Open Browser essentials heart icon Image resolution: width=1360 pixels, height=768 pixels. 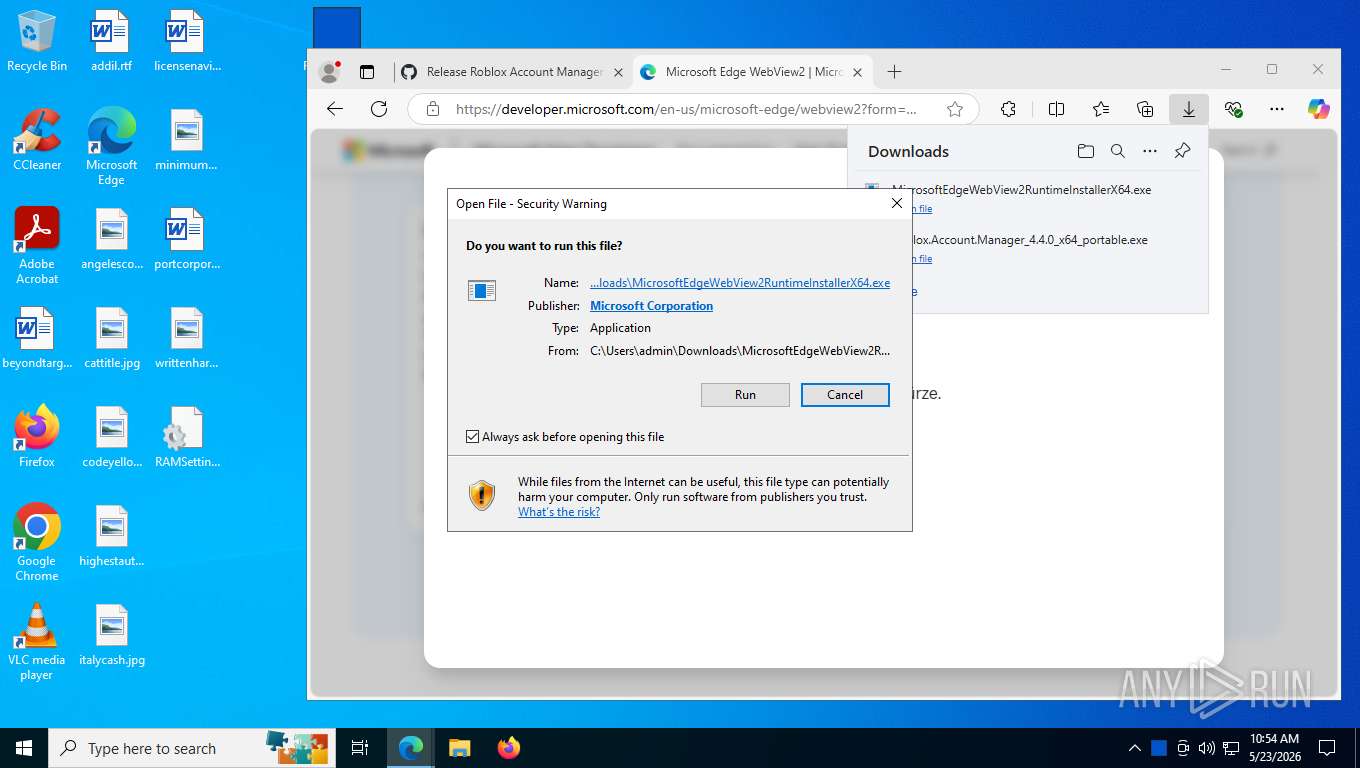point(1233,109)
